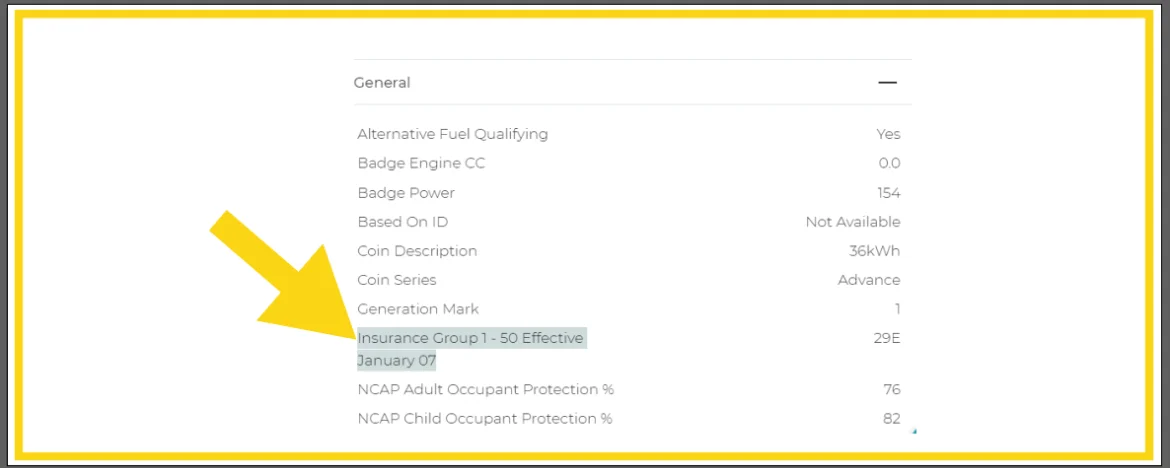Click the small blue corner triangle
1170x468 pixels.
914,431
